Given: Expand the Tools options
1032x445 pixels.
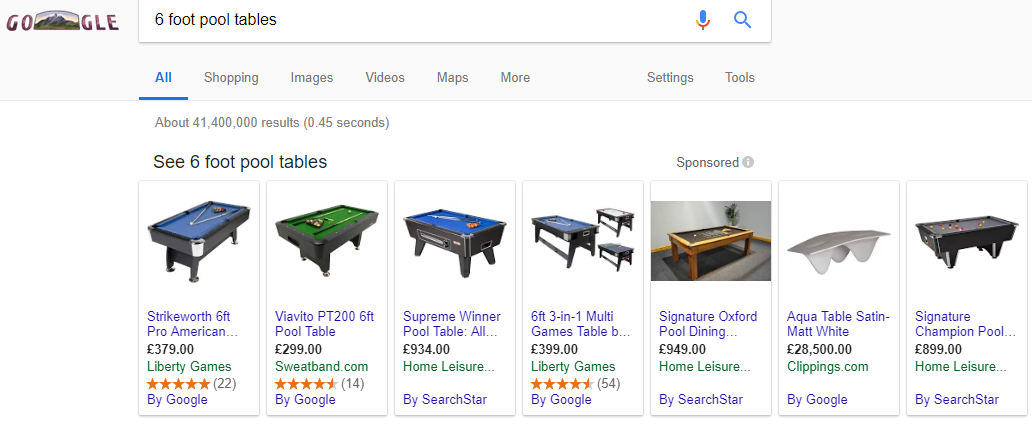Looking at the screenshot, I should (740, 78).
